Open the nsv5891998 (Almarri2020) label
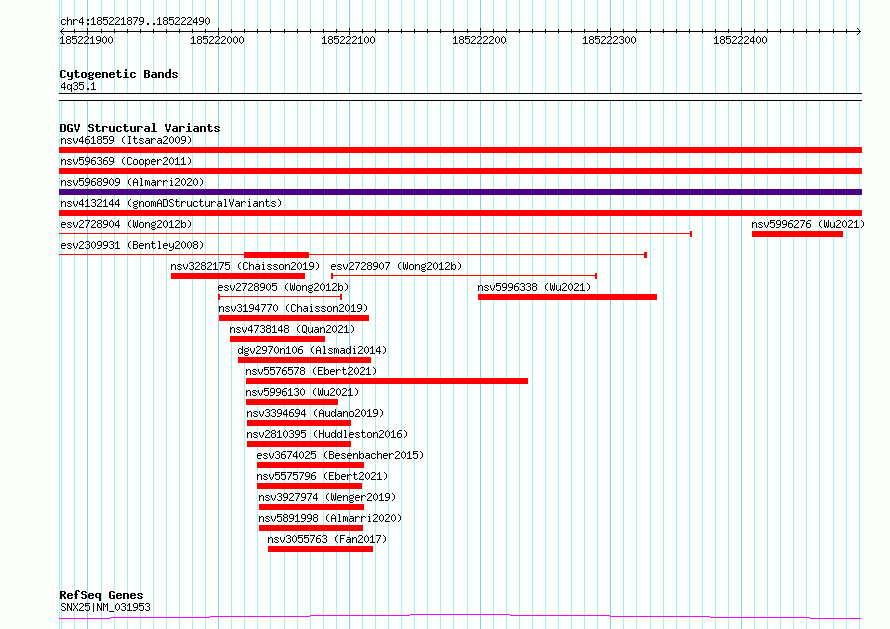890x629 pixels. (330, 518)
